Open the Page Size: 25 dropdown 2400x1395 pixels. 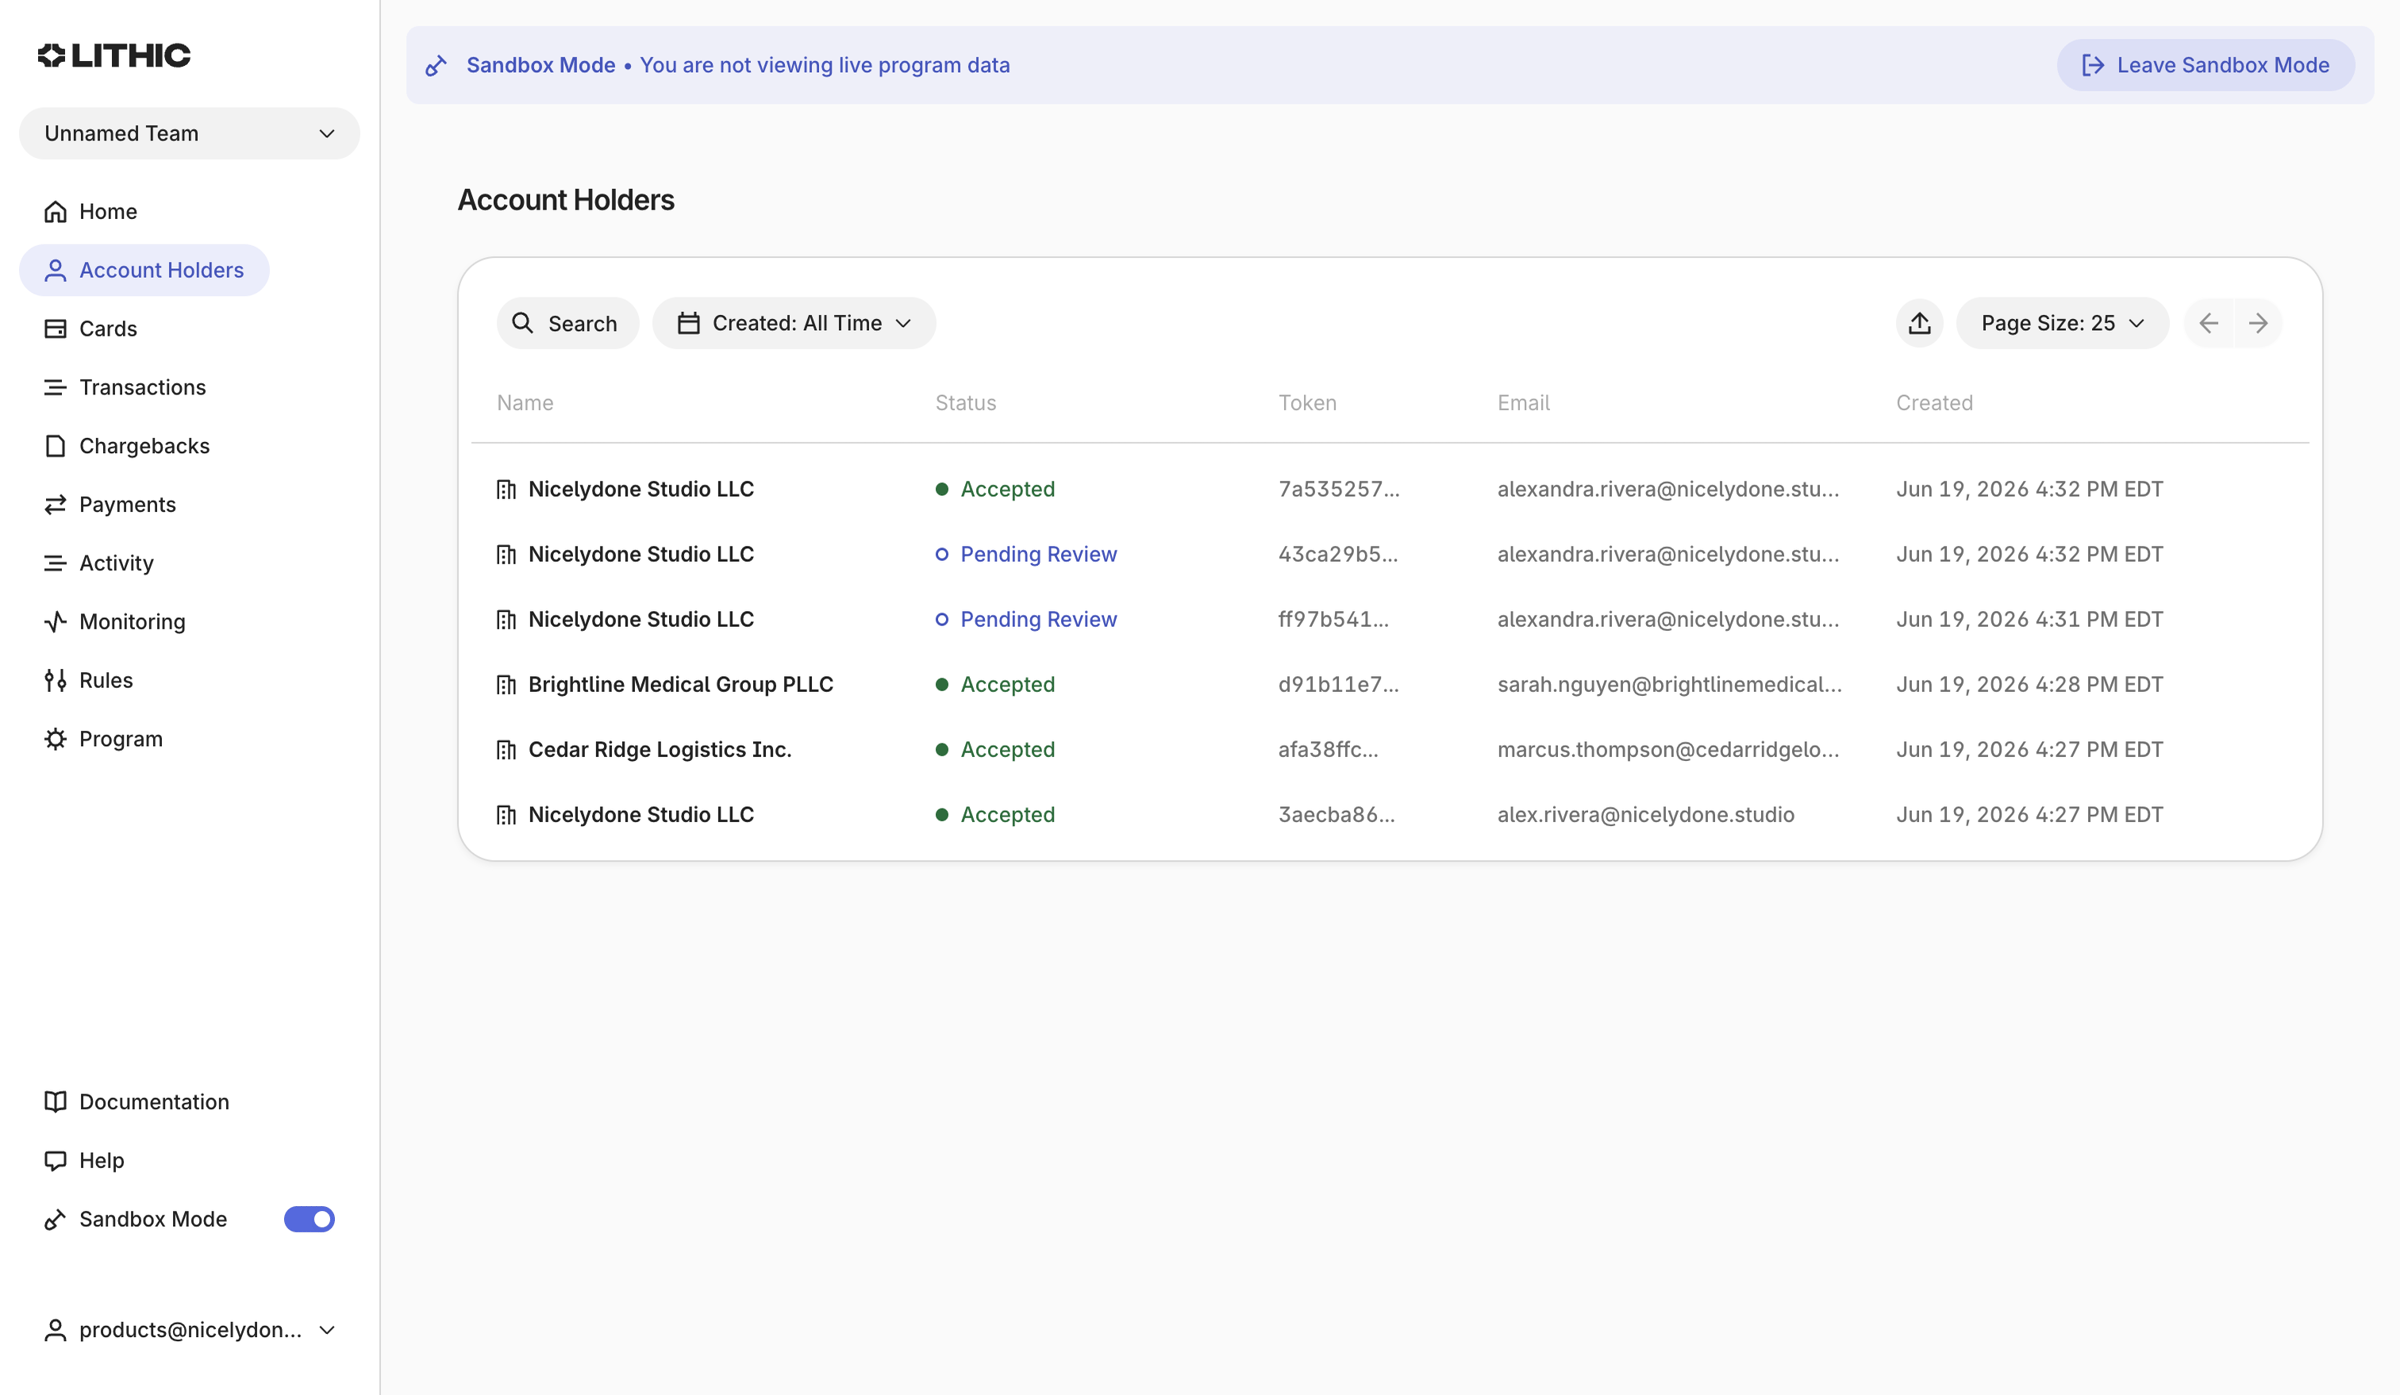[2062, 323]
